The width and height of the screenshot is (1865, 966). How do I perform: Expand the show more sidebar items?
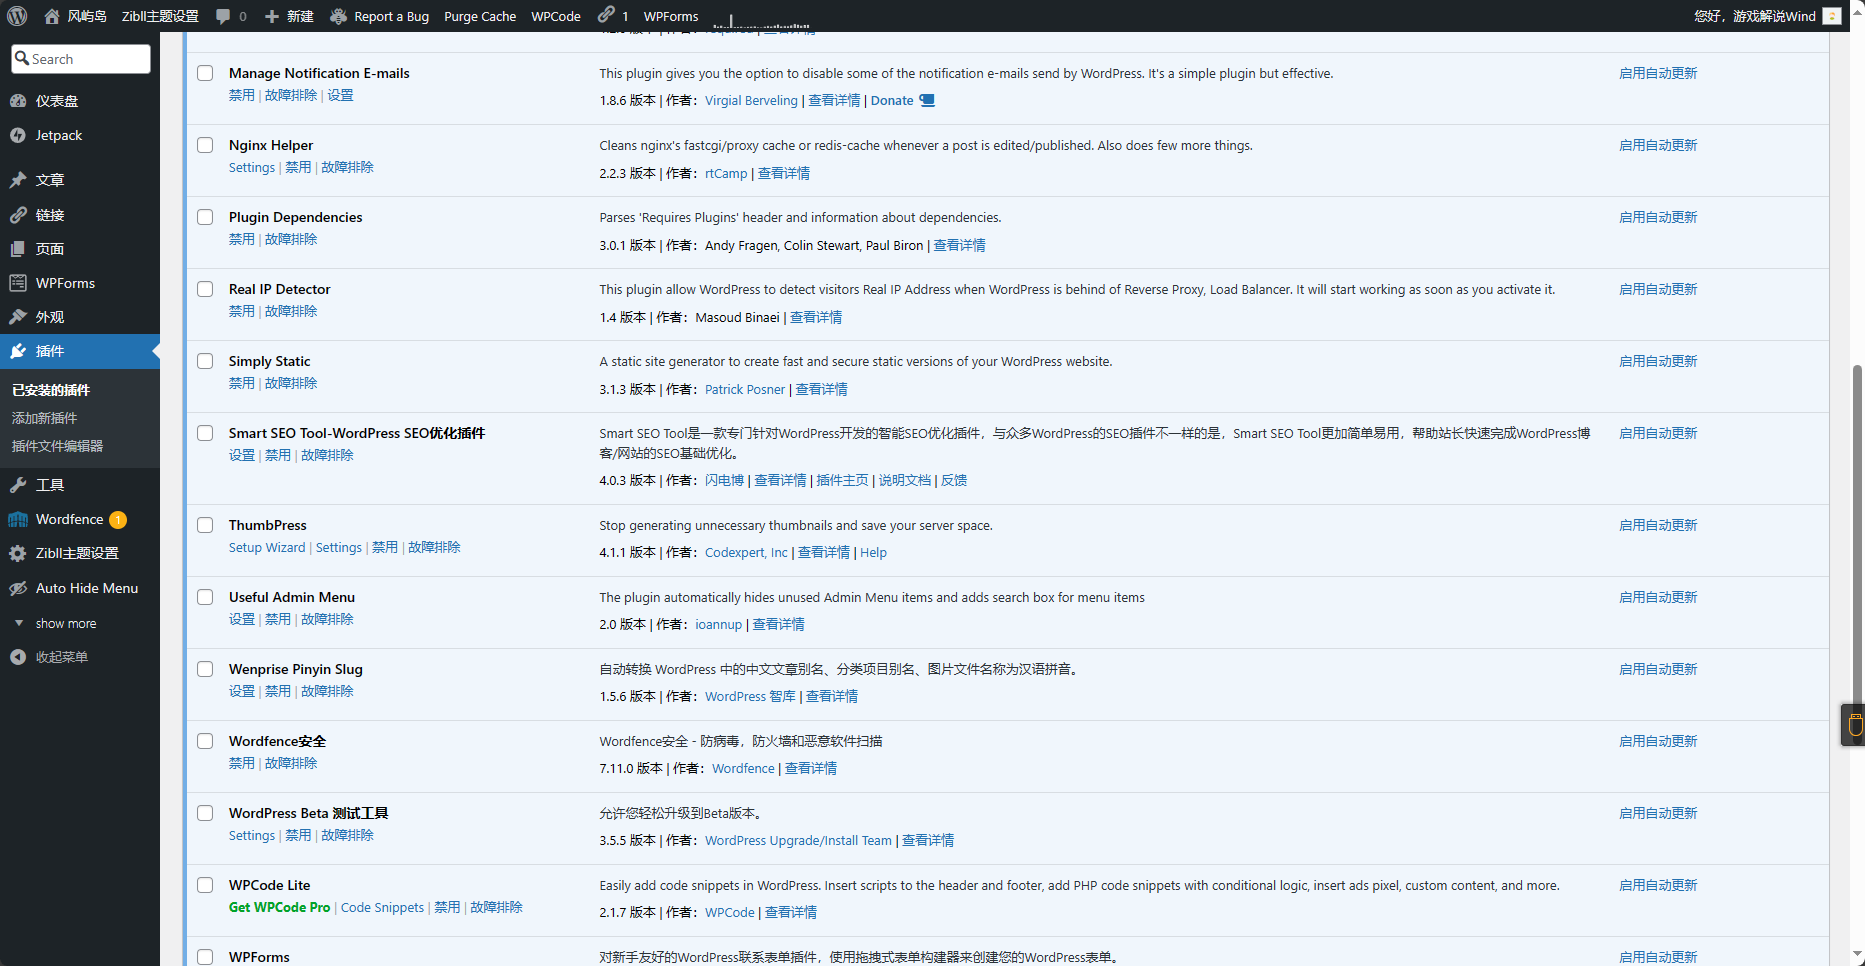pyautogui.click(x=66, y=623)
